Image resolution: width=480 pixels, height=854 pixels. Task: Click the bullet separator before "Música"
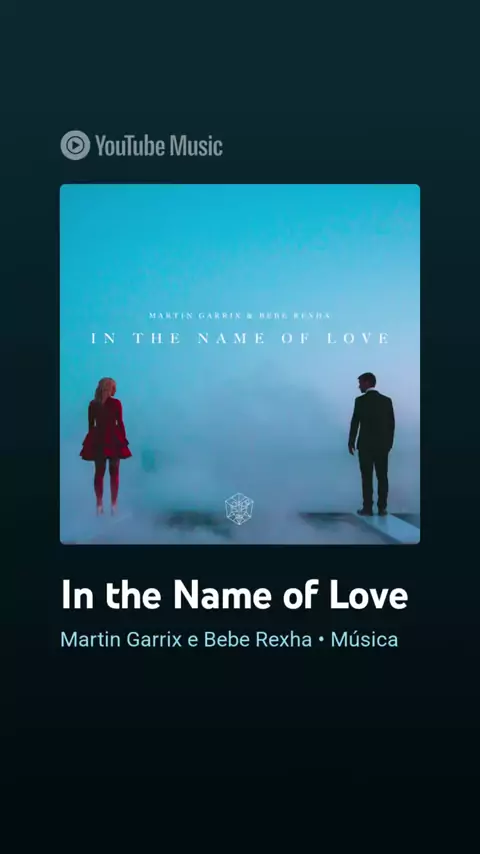tap(321, 640)
